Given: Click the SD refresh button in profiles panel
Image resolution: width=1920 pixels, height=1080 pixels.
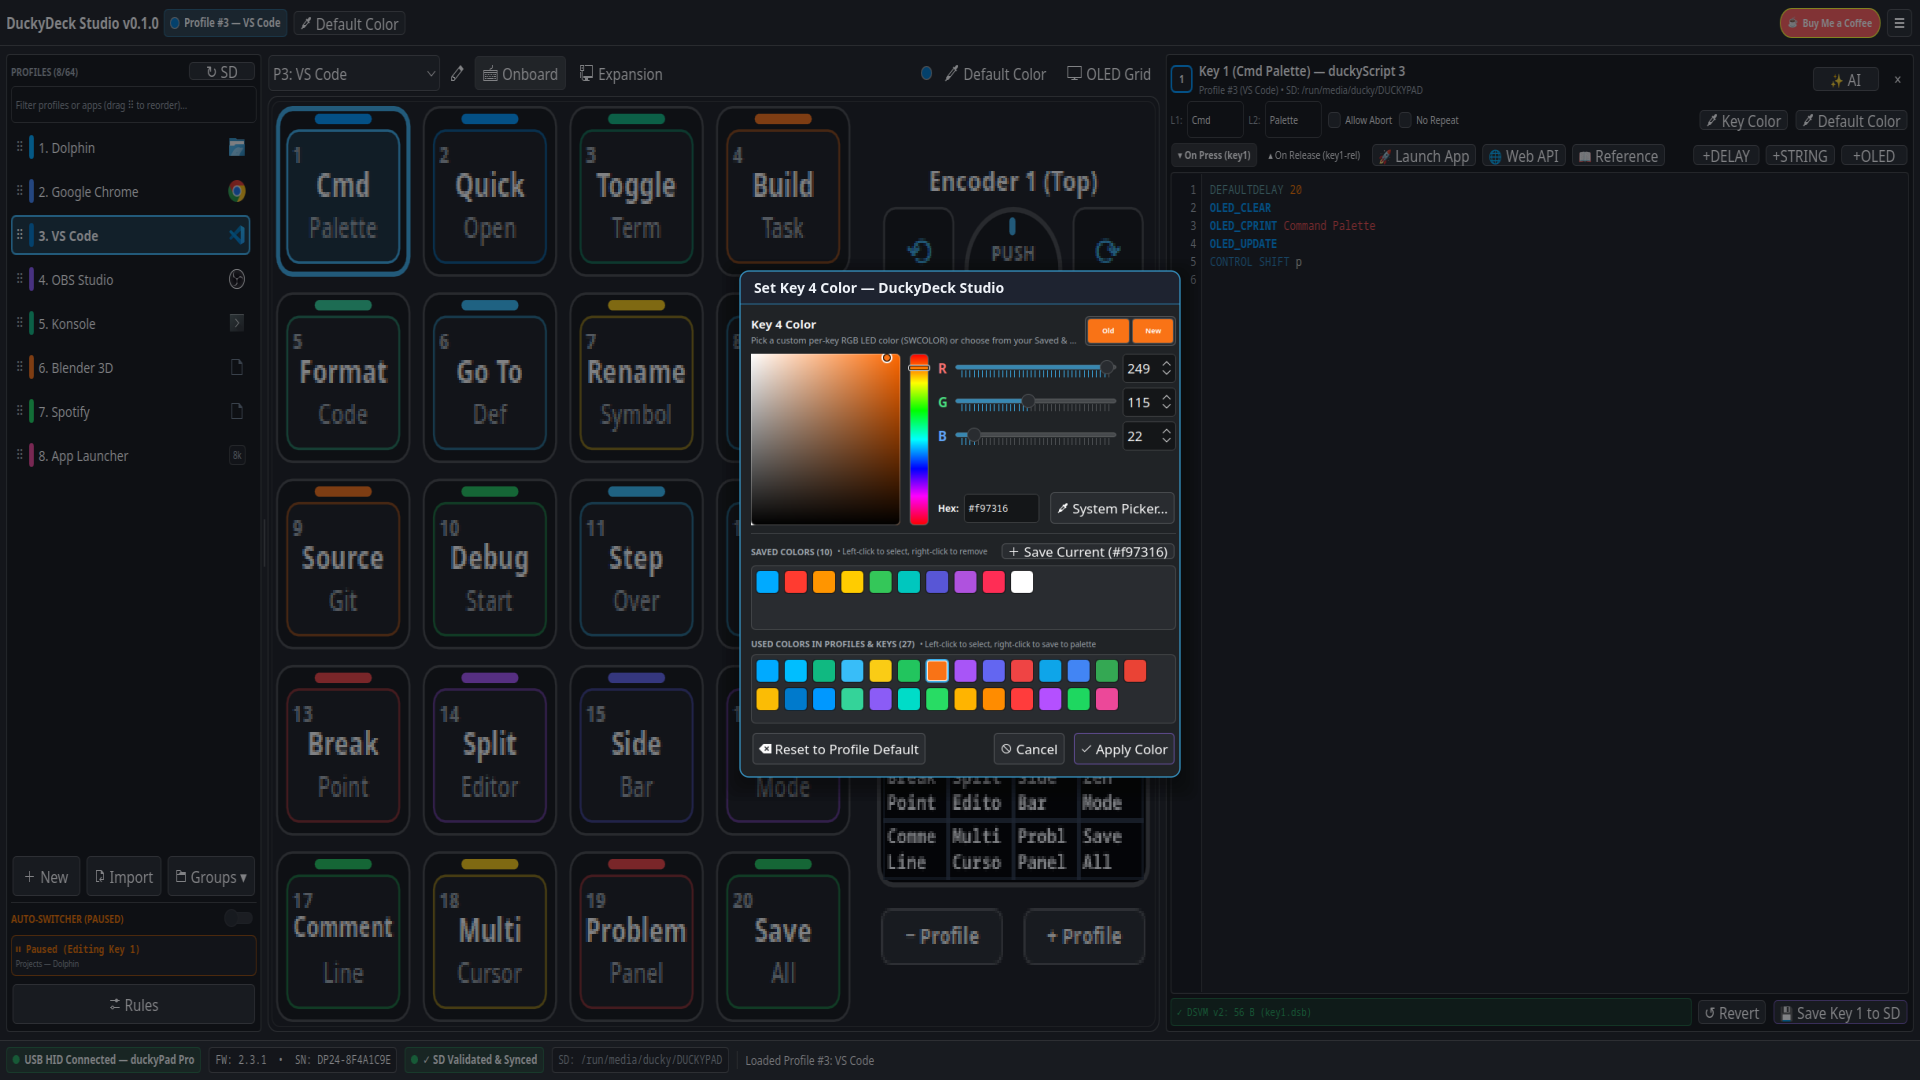Looking at the screenshot, I should (x=222, y=72).
